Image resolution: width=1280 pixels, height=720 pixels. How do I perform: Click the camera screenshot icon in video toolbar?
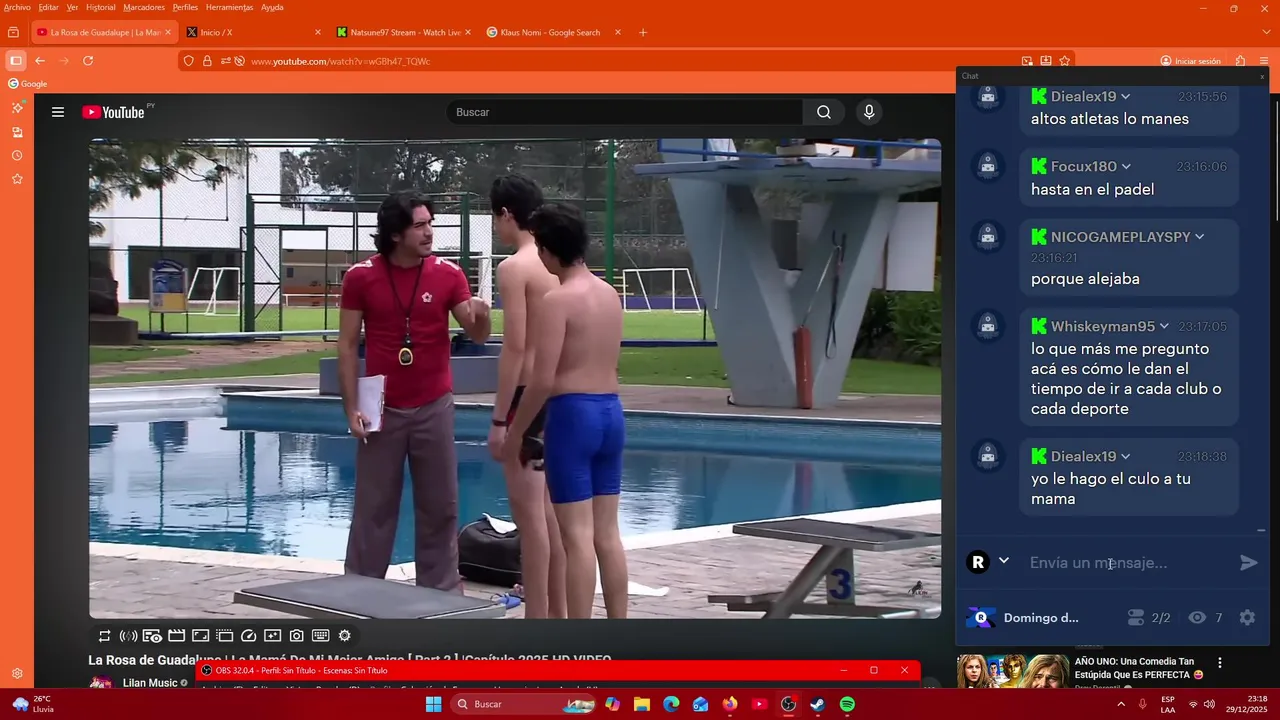click(x=297, y=636)
